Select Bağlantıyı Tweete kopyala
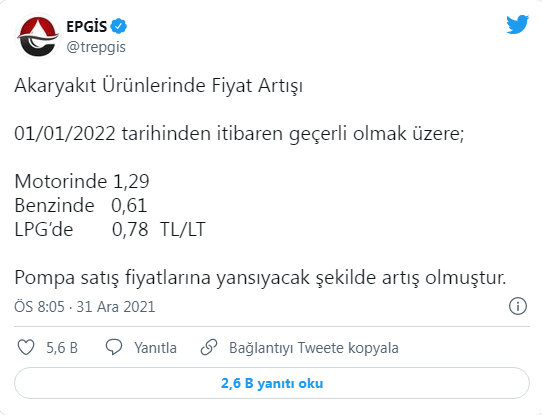 click(x=314, y=348)
